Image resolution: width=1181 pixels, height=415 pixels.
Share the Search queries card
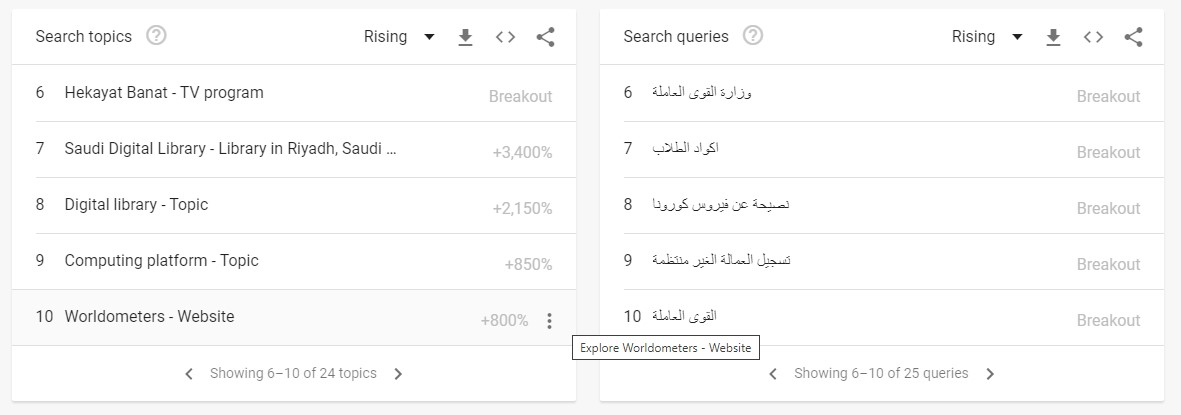pos(1133,37)
